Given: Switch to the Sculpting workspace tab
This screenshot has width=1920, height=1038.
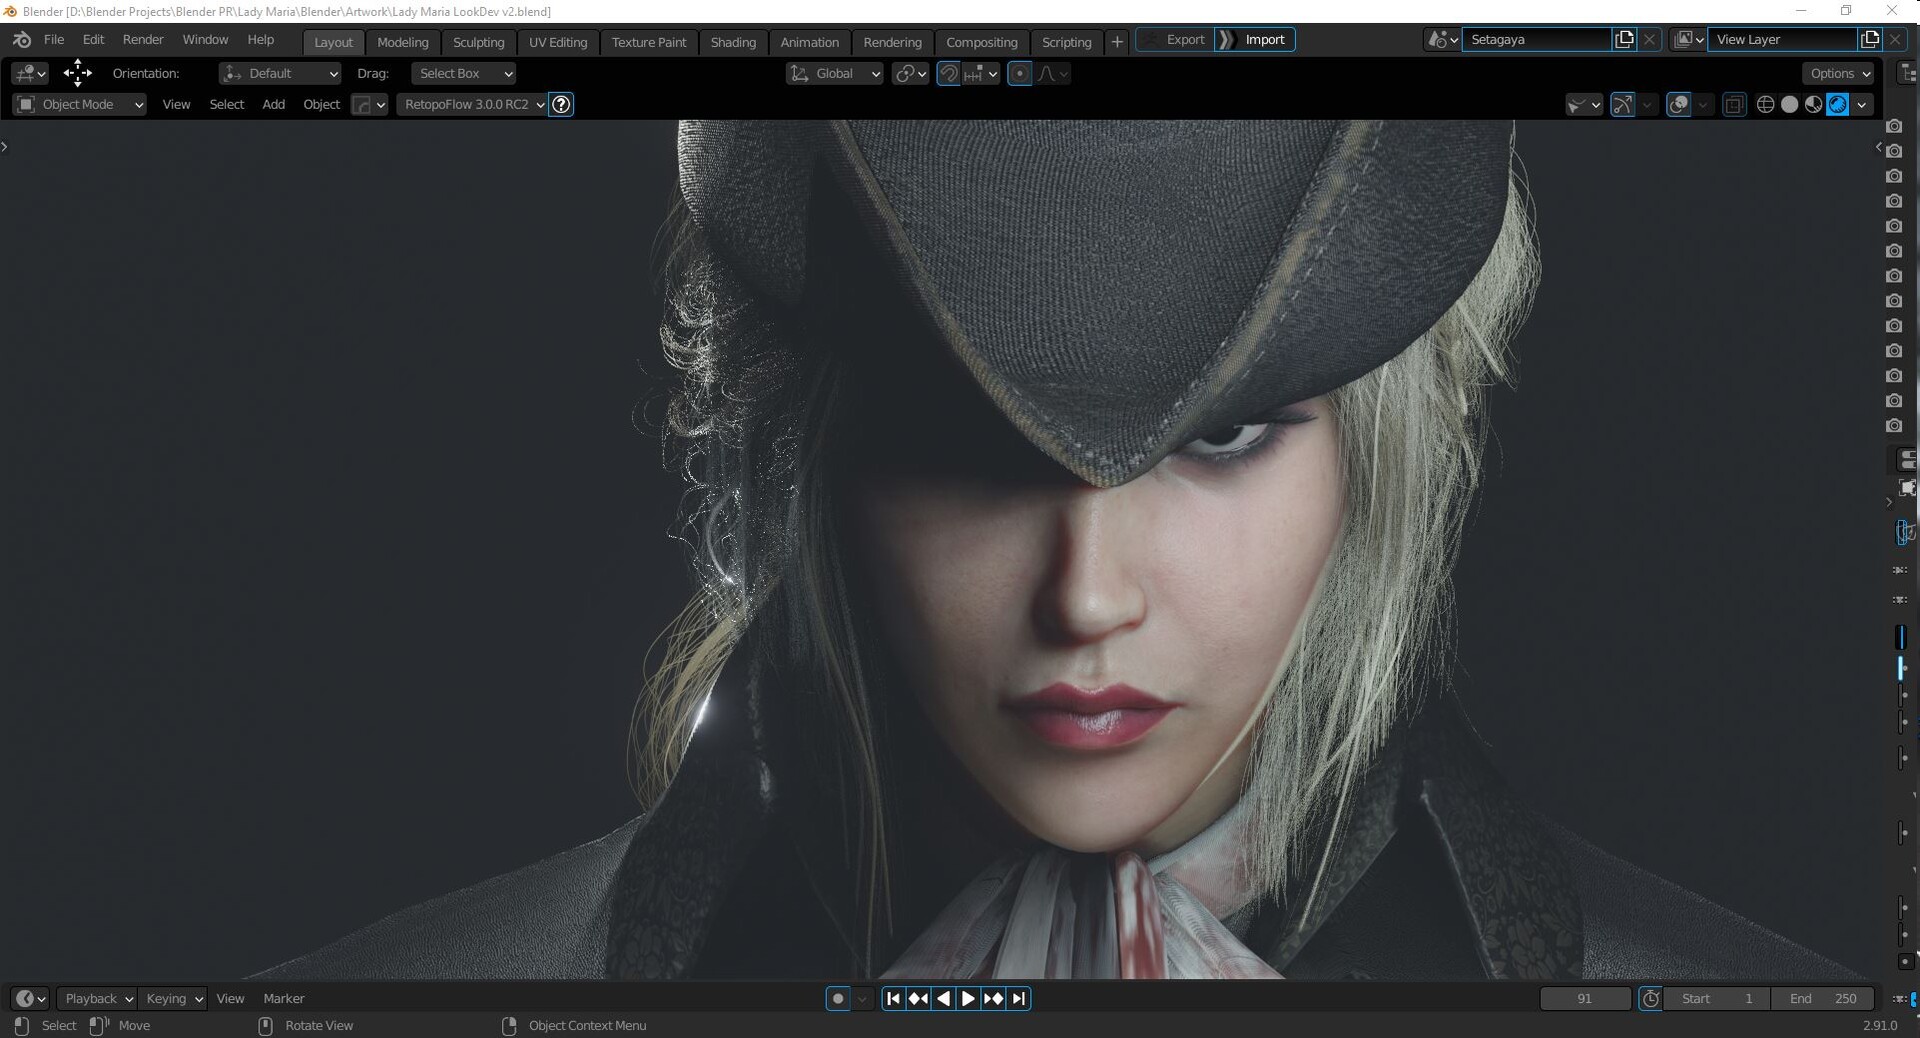Looking at the screenshot, I should (478, 42).
